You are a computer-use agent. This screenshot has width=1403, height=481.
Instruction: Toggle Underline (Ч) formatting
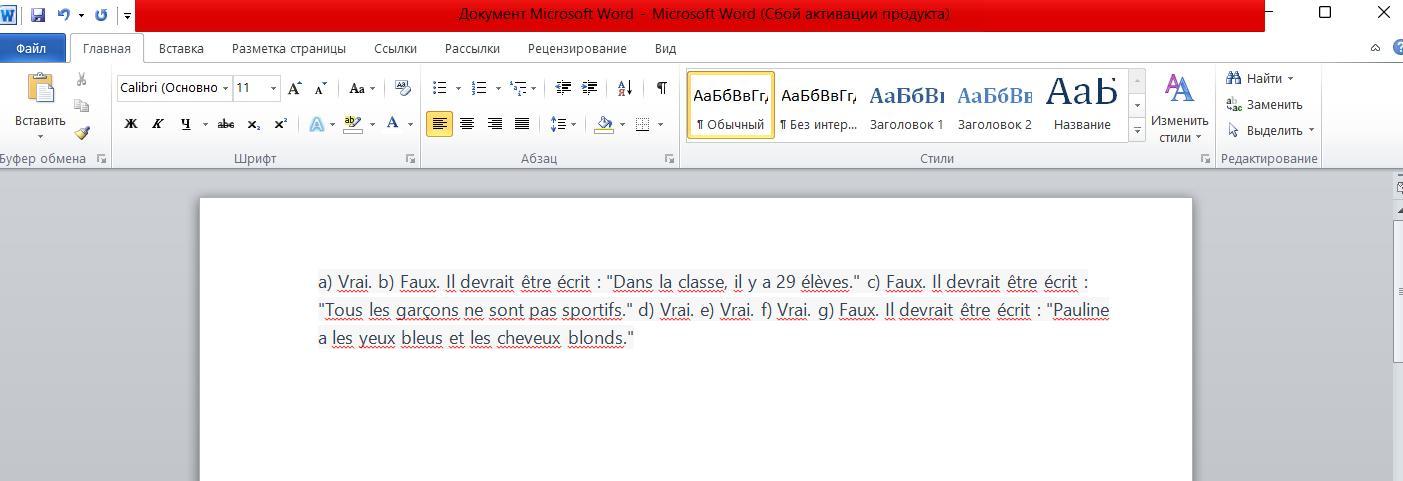pyautogui.click(x=185, y=124)
